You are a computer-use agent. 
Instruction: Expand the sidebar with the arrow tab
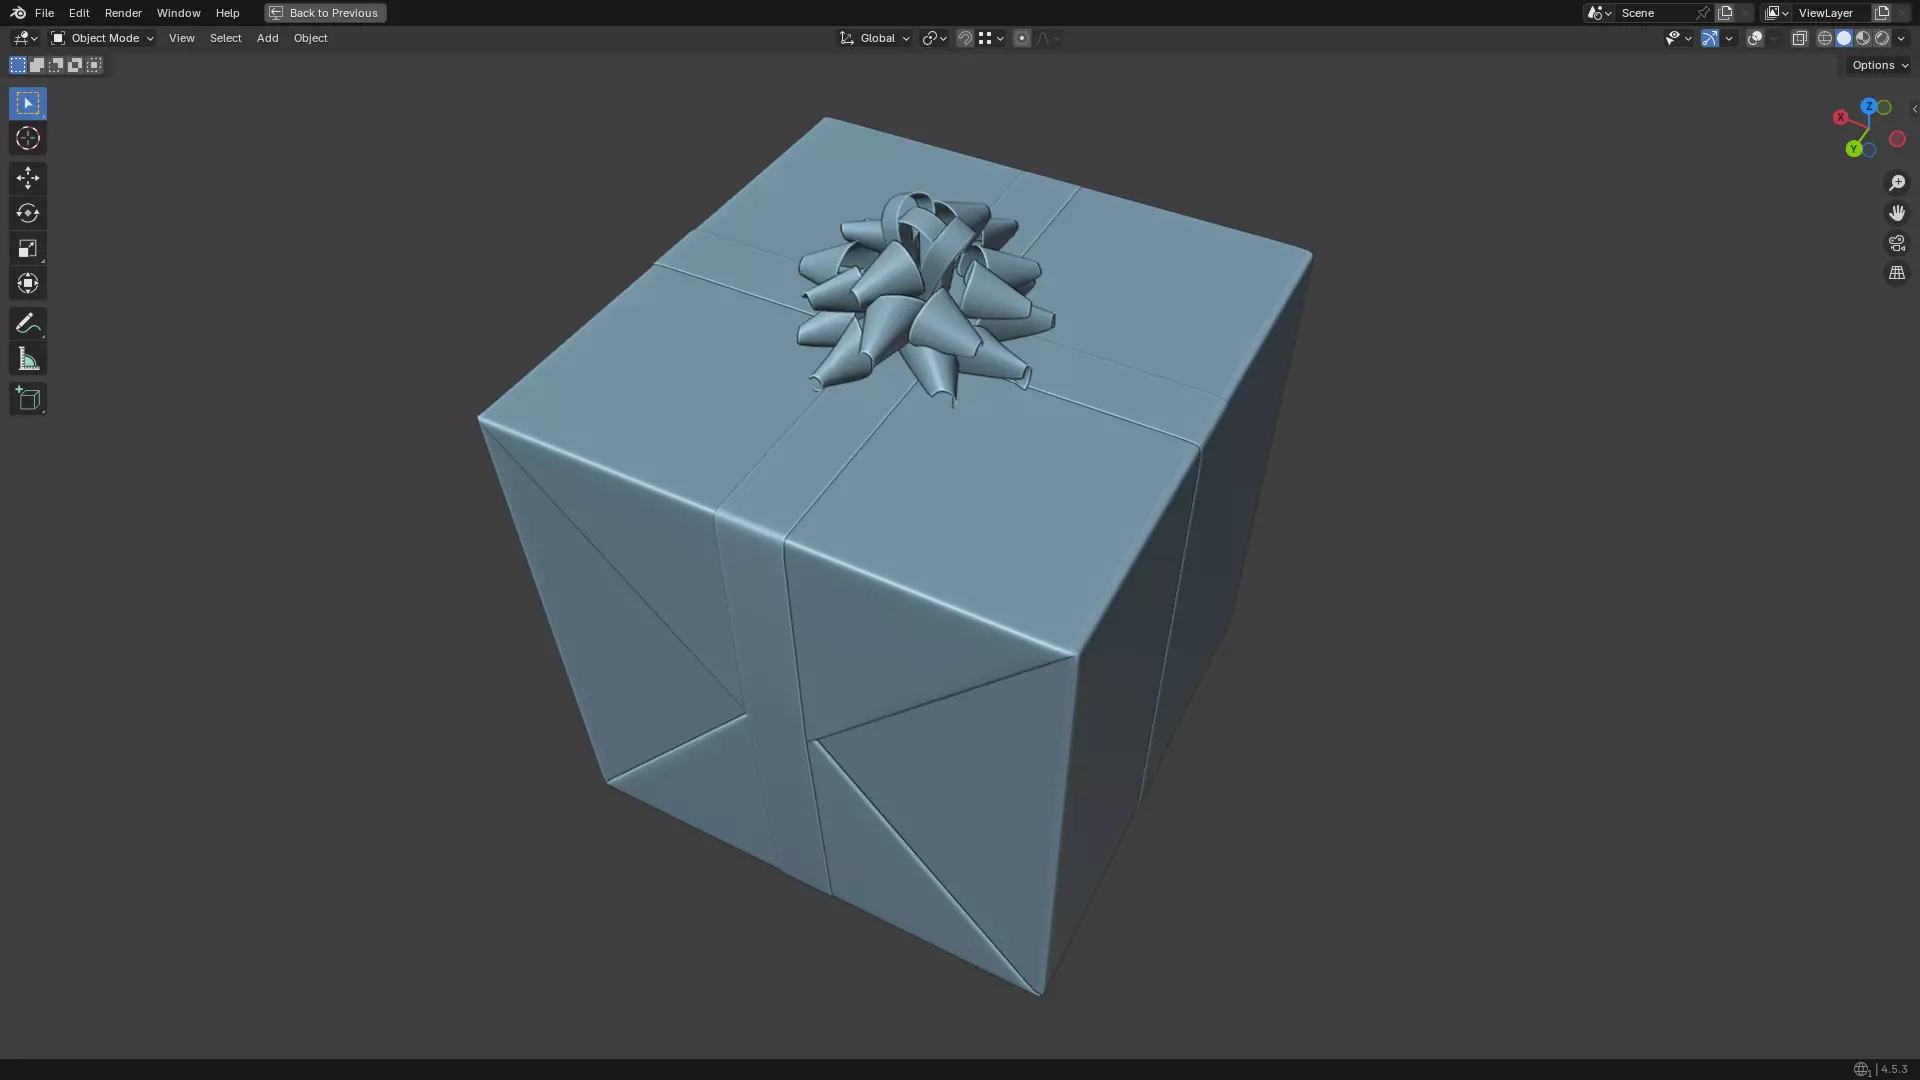pyautogui.click(x=1914, y=109)
